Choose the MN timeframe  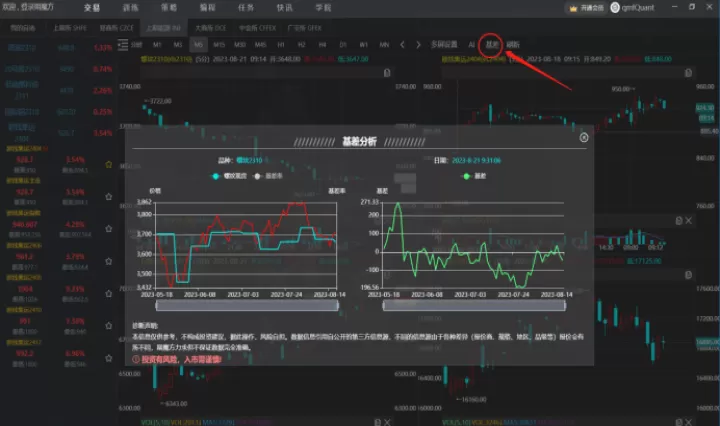(x=384, y=45)
